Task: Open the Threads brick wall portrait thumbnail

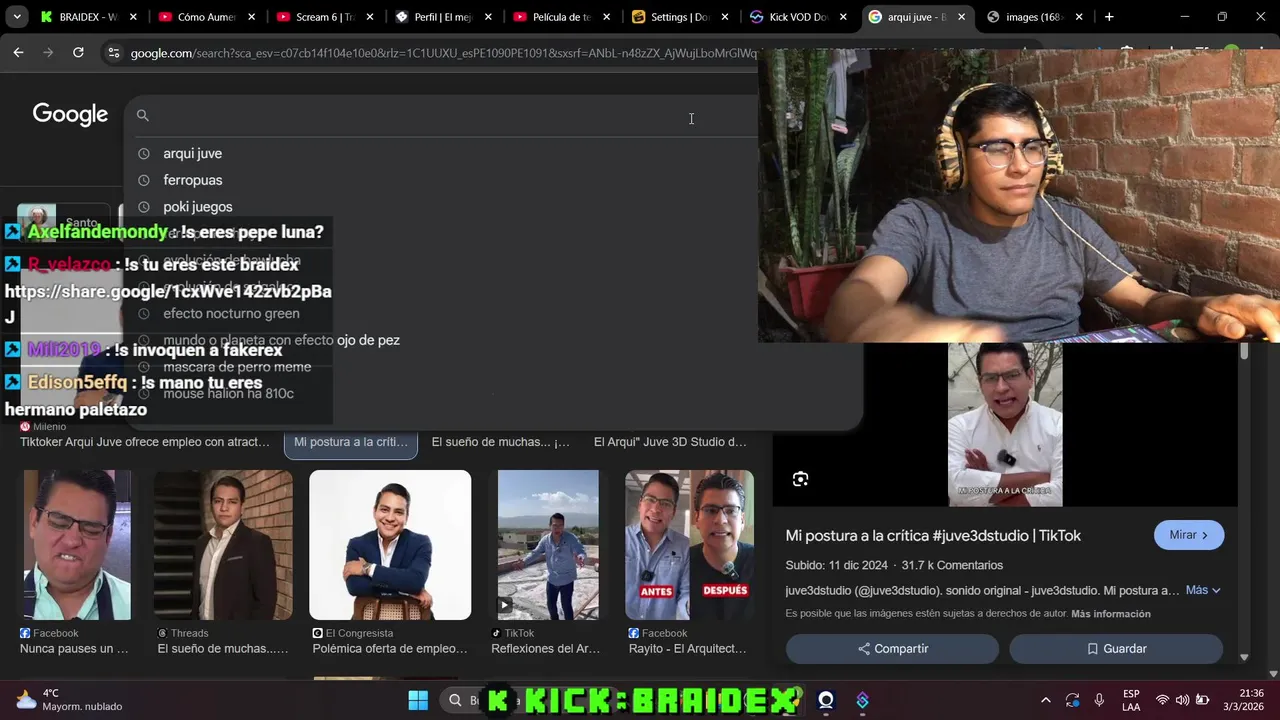Action: click(223, 545)
